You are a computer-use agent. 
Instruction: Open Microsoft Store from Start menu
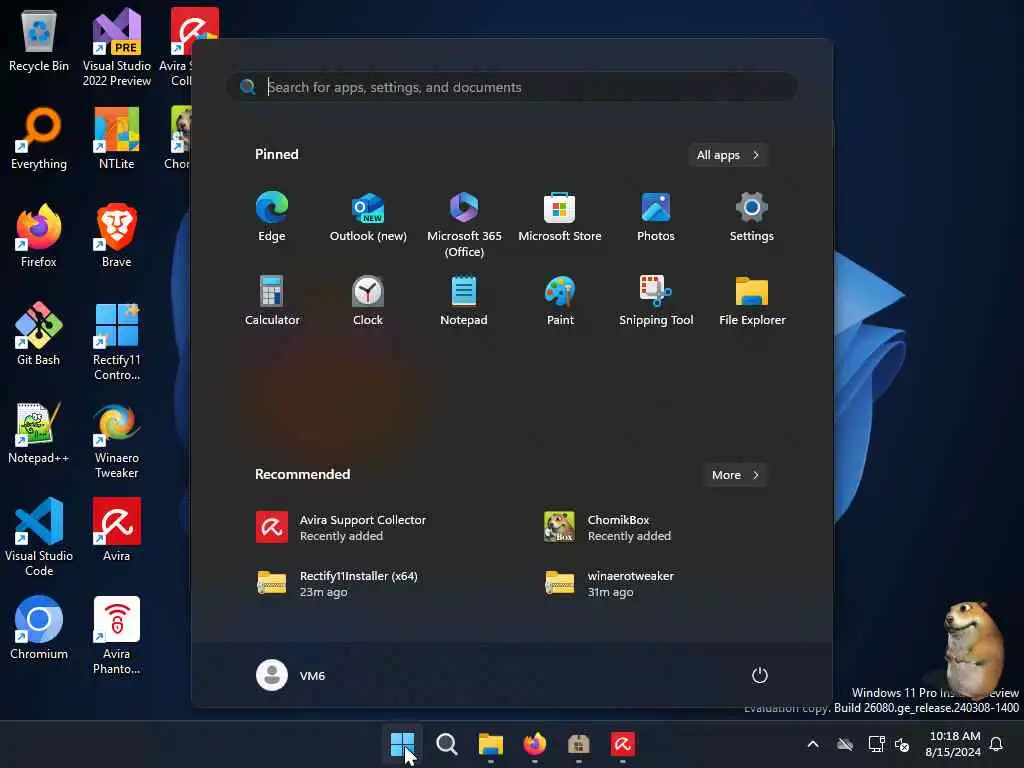[560, 217]
